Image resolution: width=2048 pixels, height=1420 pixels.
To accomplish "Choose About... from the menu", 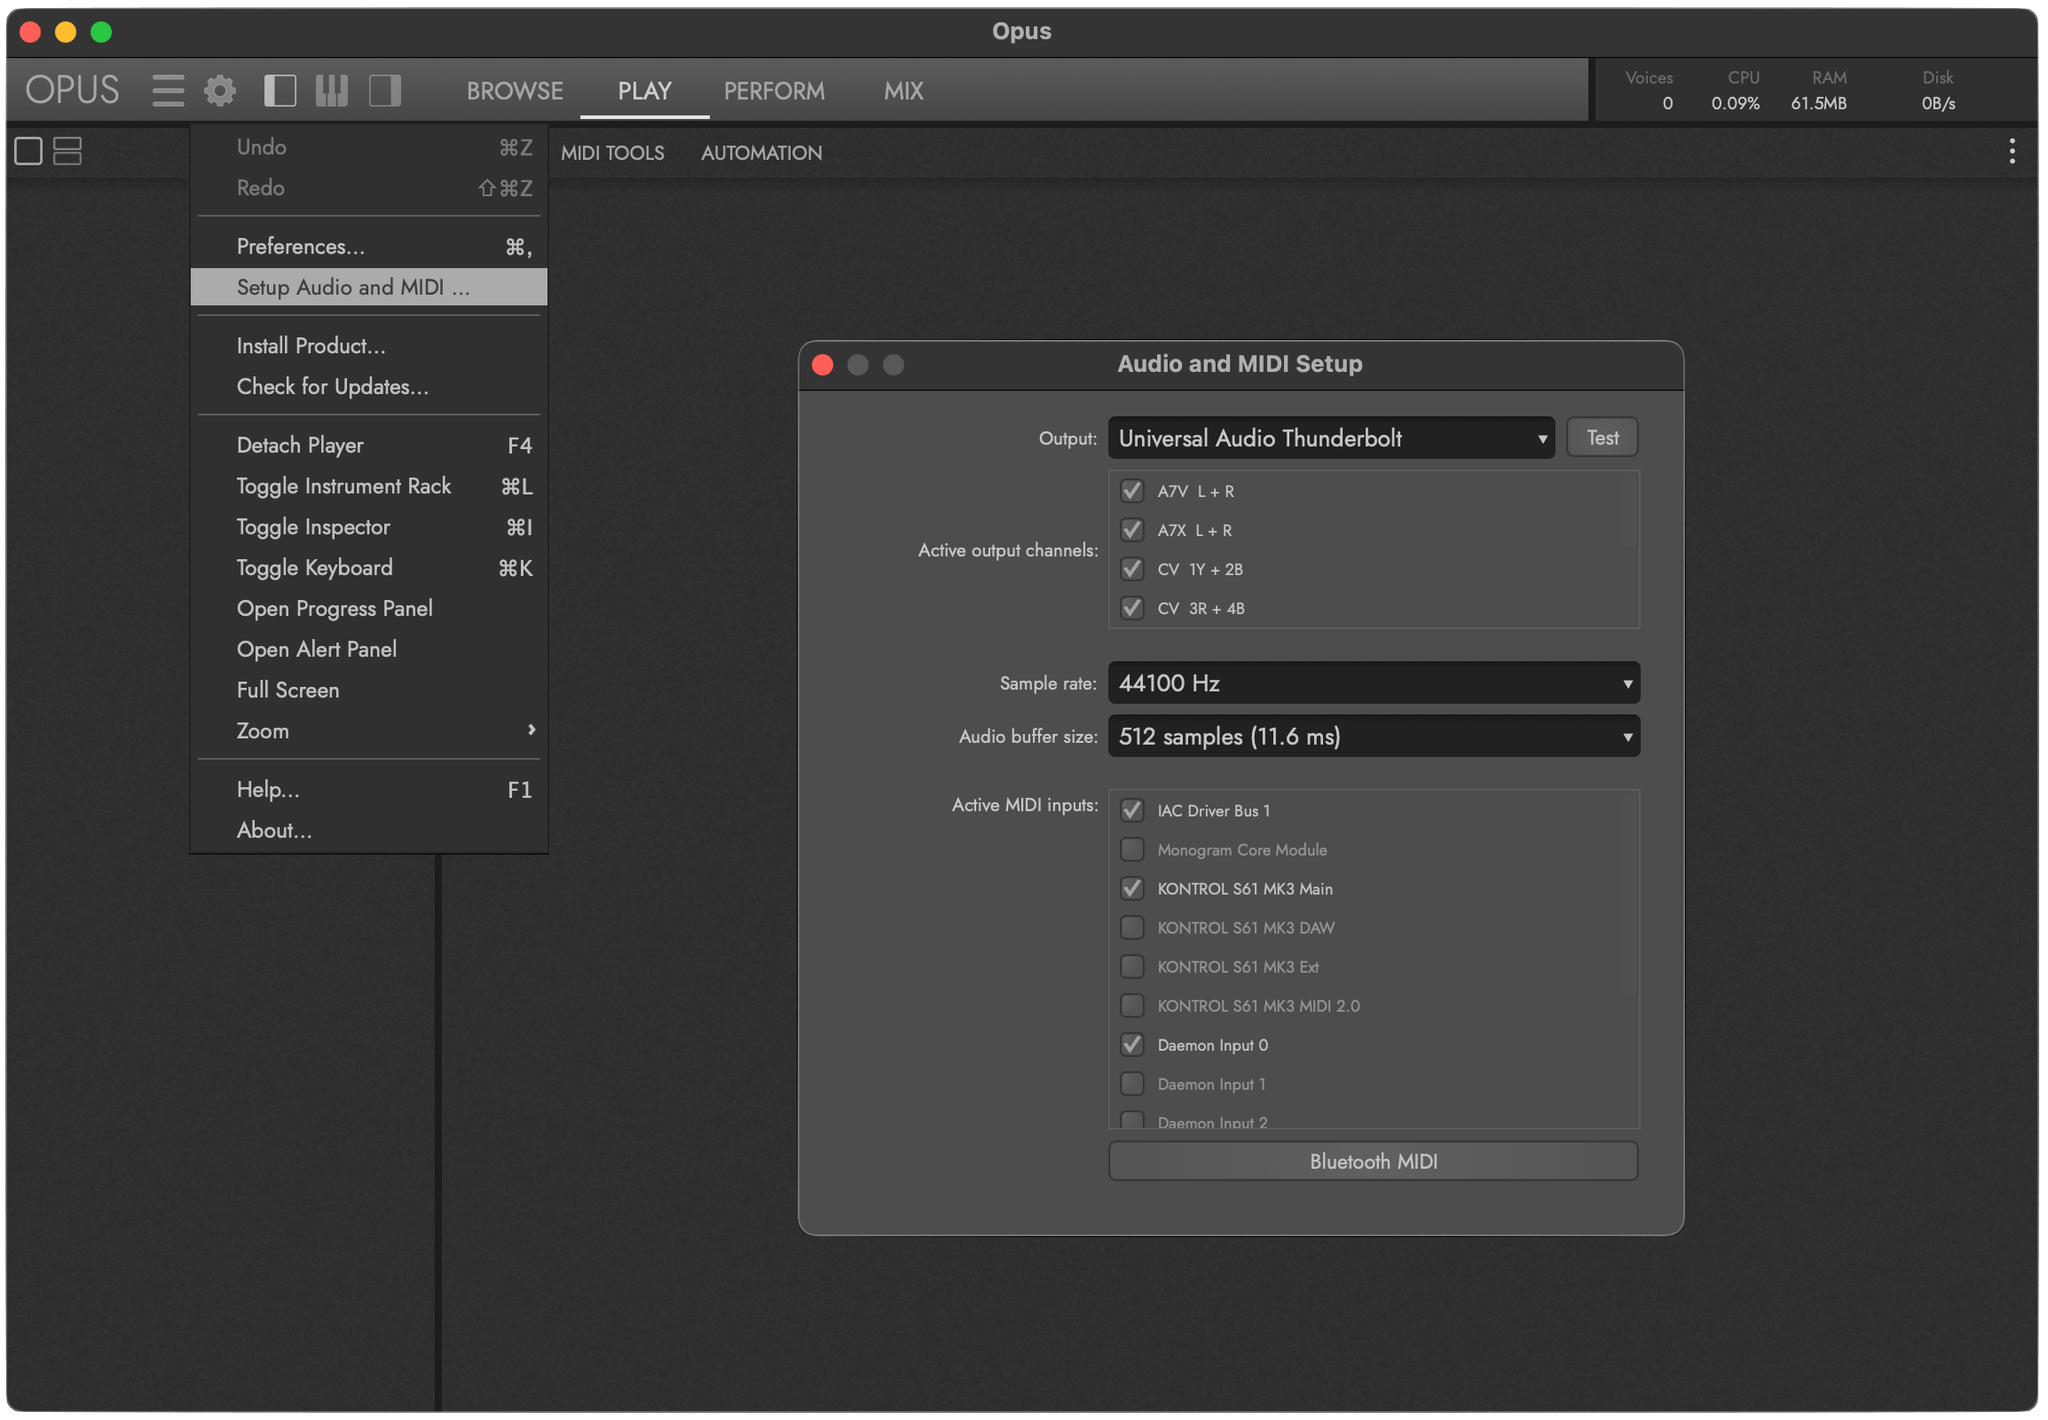I will point(369,831).
